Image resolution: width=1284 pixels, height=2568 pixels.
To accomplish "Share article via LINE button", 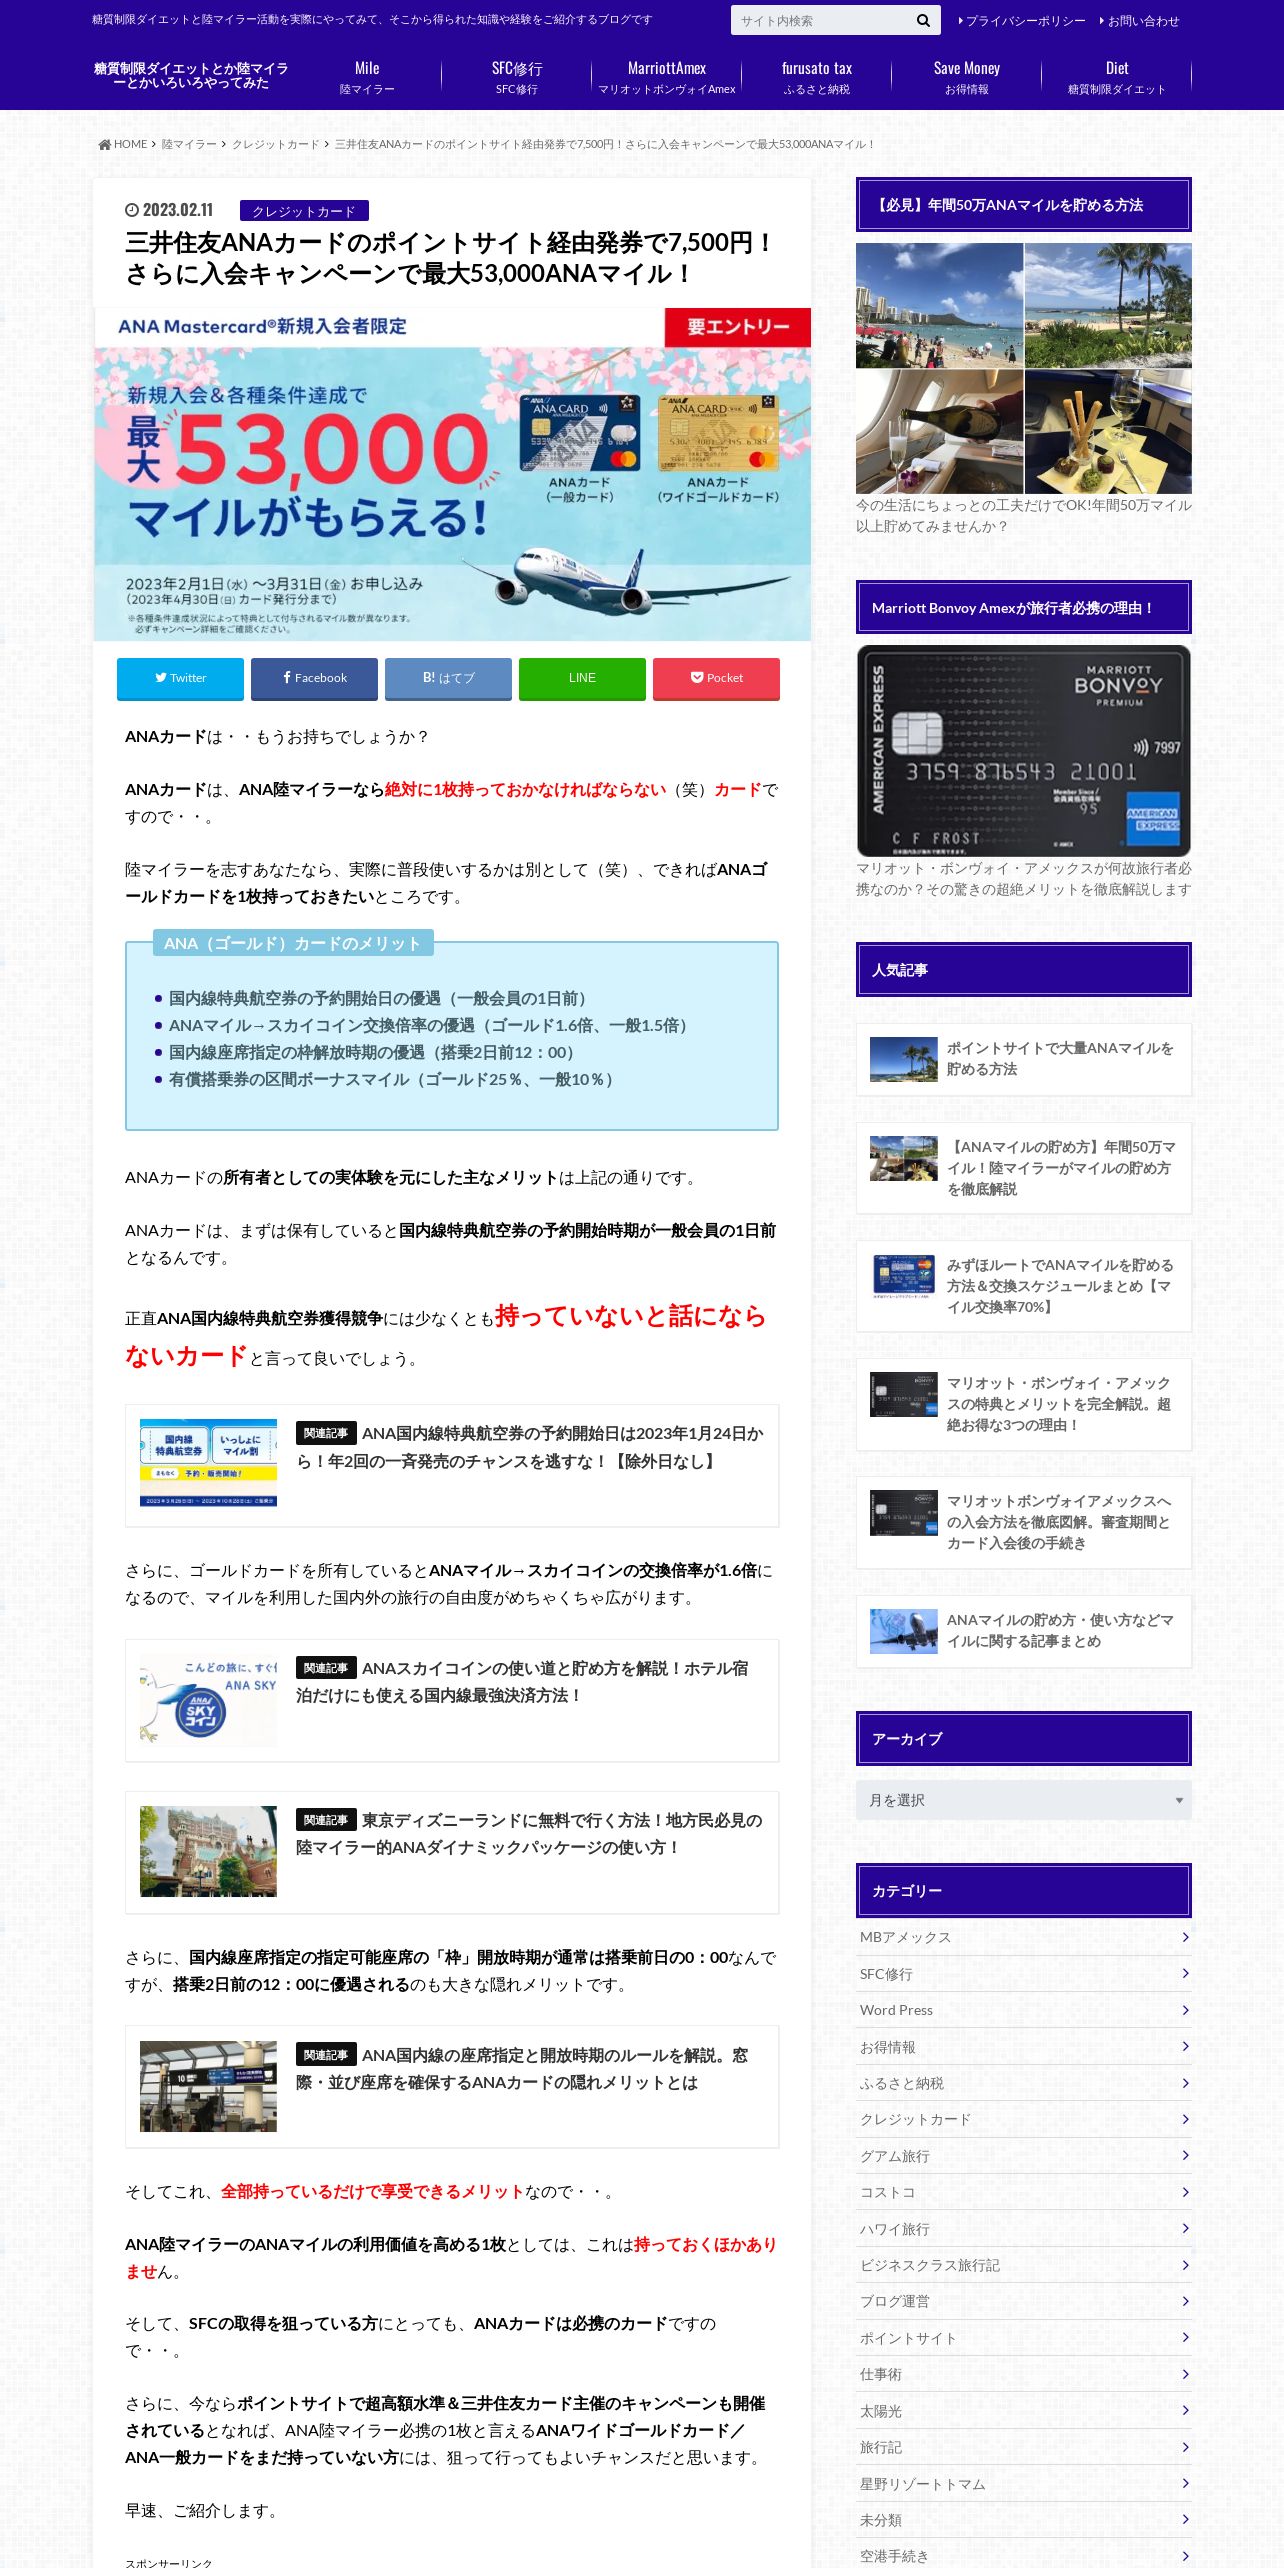I will pos(582,678).
